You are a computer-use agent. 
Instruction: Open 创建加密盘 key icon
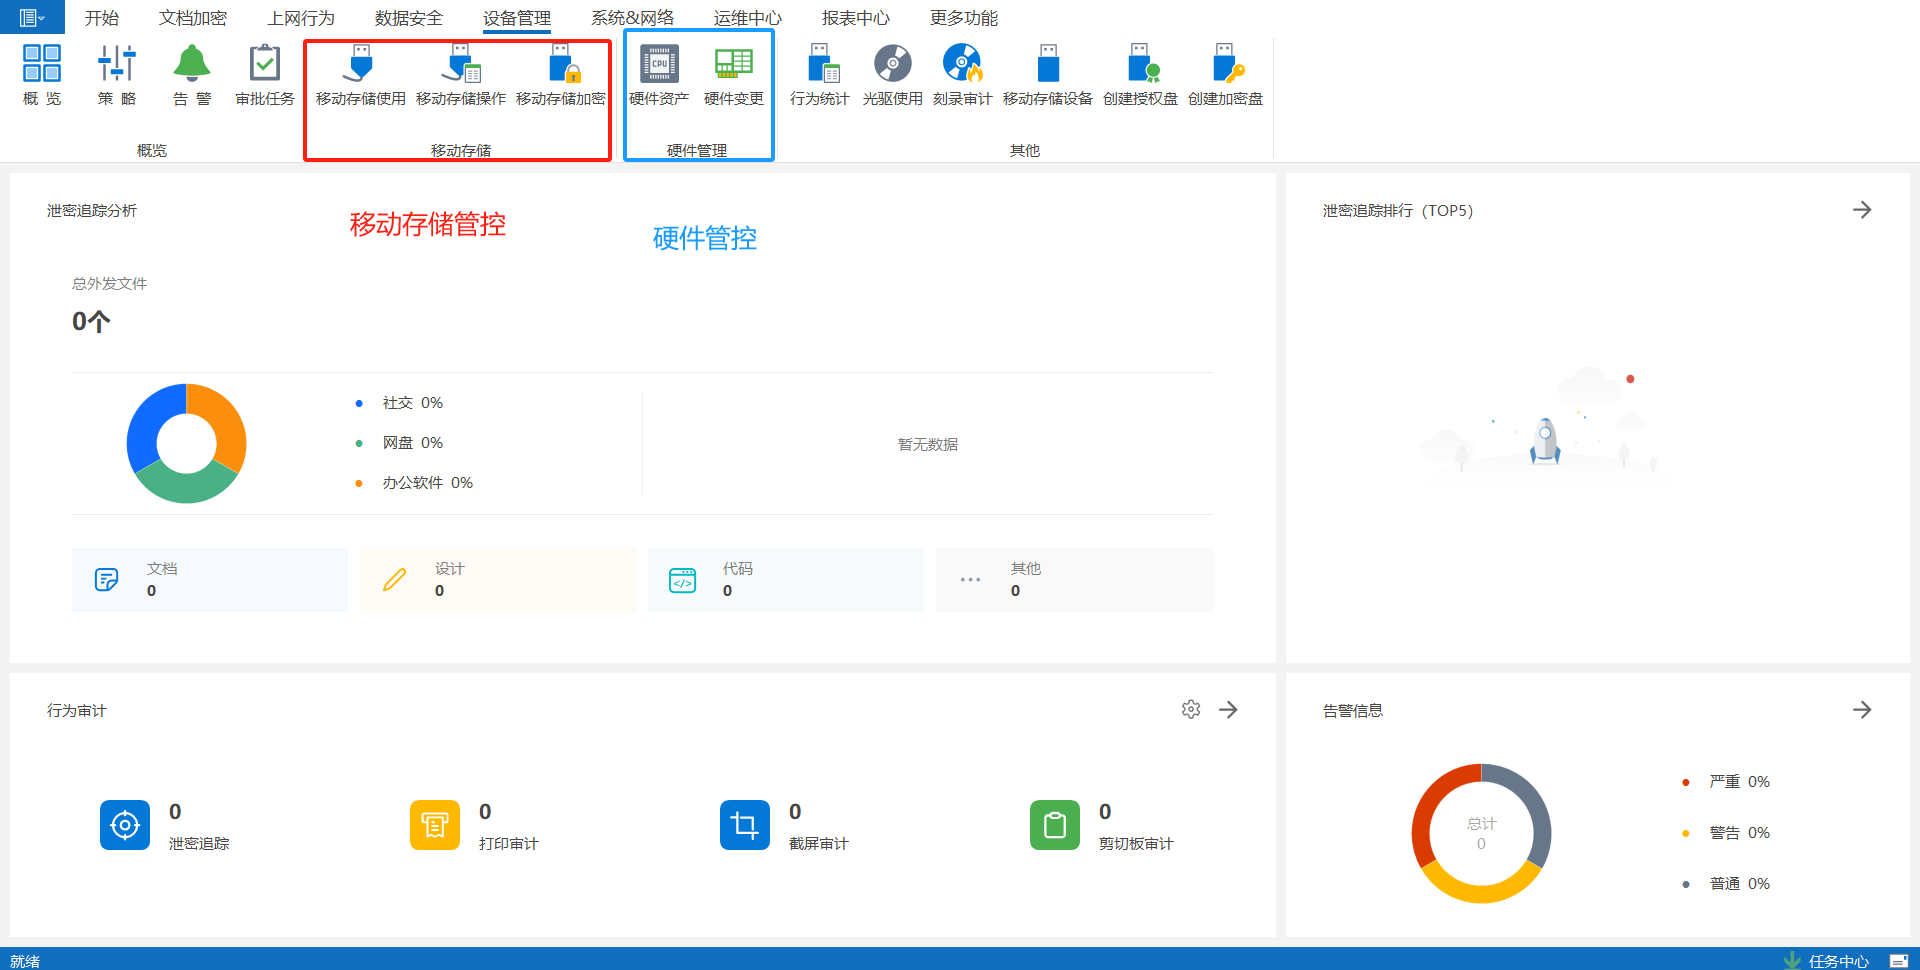1225,75
